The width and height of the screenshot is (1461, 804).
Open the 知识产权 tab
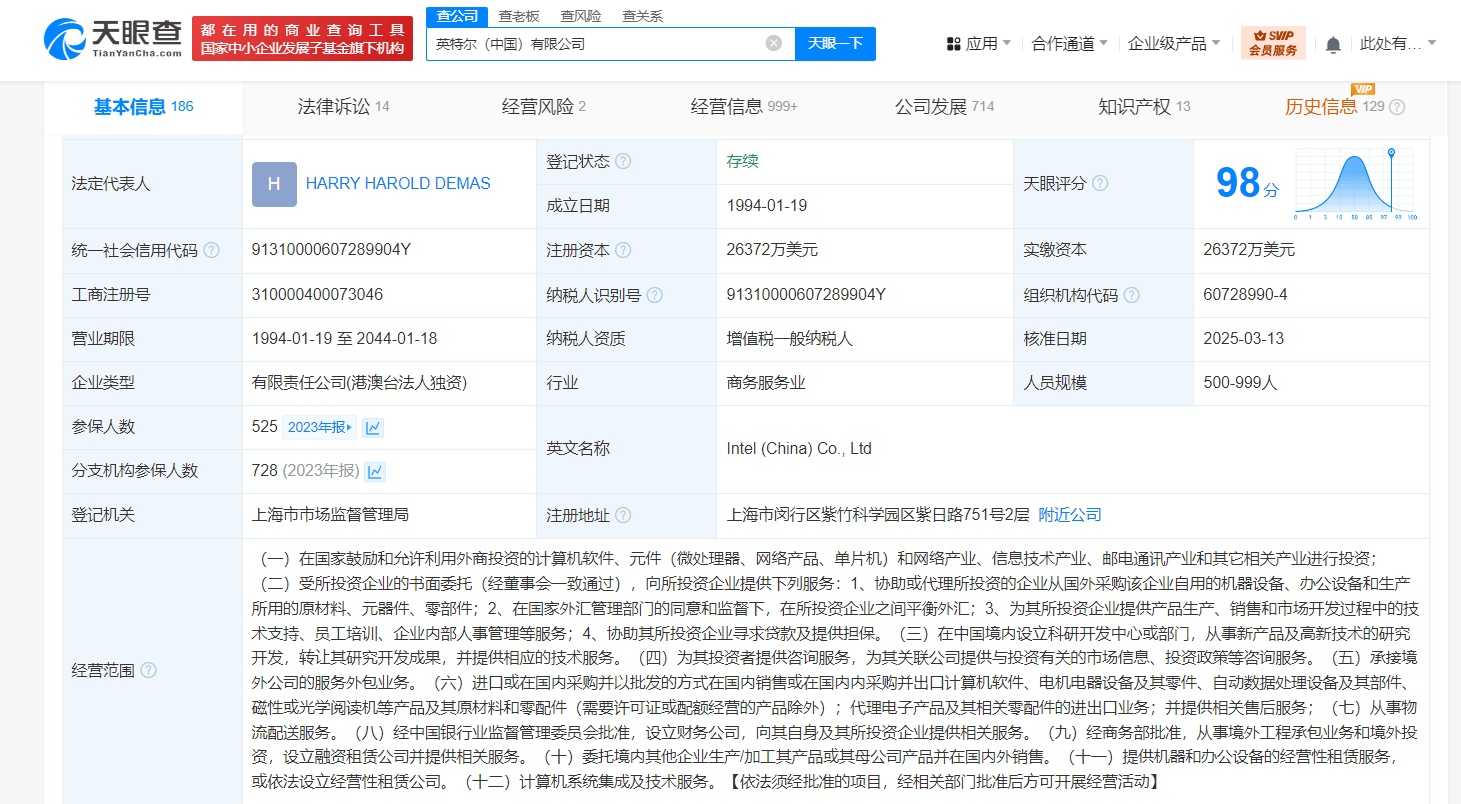click(x=1145, y=107)
